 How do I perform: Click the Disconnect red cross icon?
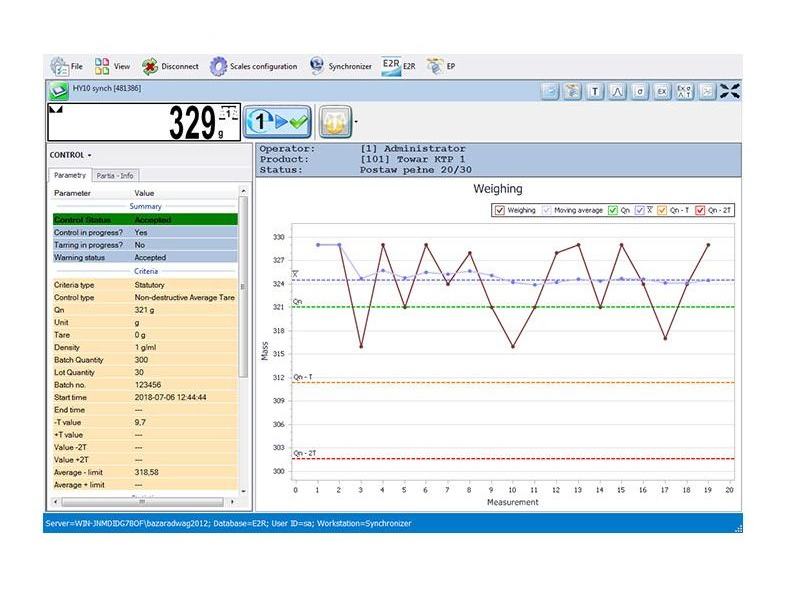pyautogui.click(x=150, y=66)
